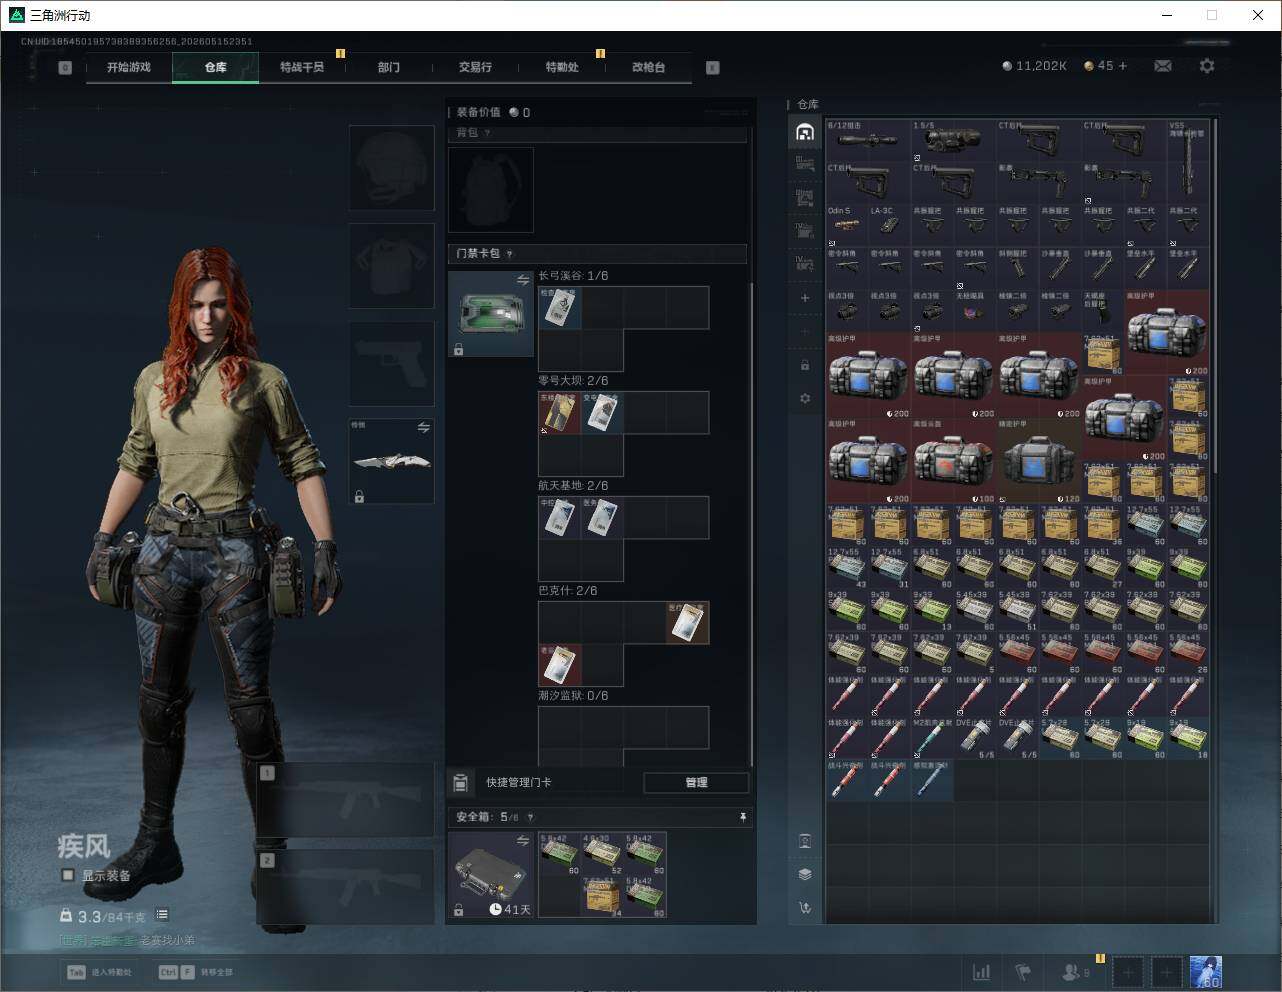Select the 仓库 tab

coord(216,67)
